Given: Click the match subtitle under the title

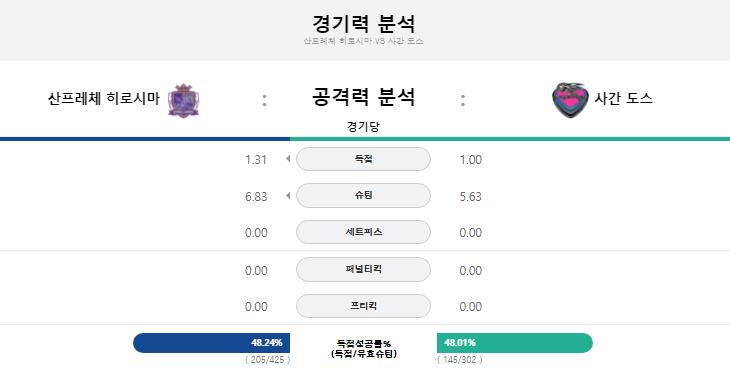Looking at the screenshot, I should [x=364, y=41].
